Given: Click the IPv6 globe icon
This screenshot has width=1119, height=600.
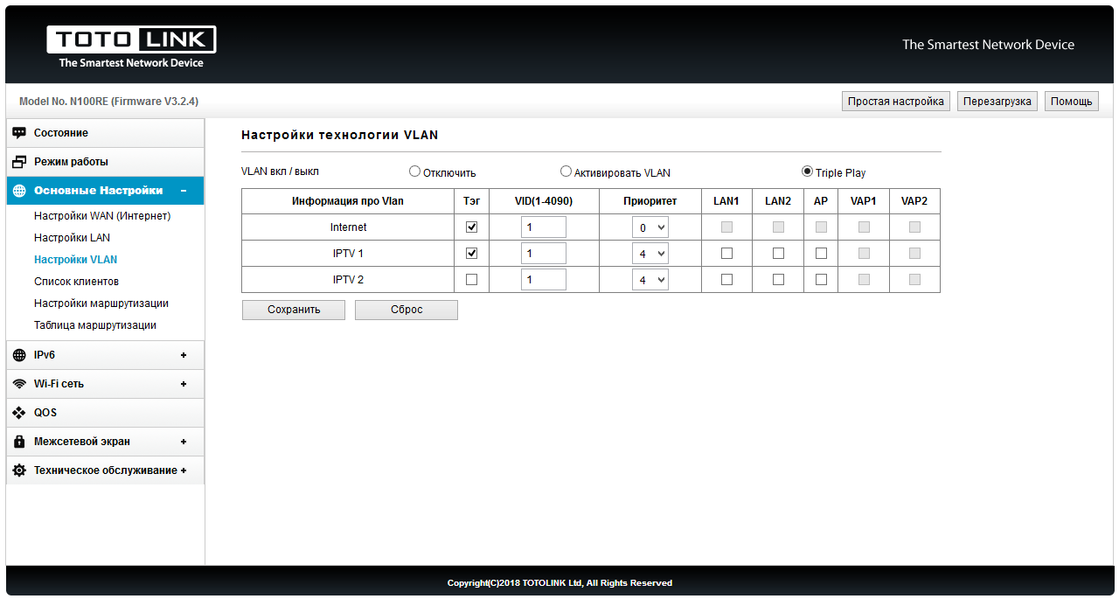Looking at the screenshot, I should point(19,355).
